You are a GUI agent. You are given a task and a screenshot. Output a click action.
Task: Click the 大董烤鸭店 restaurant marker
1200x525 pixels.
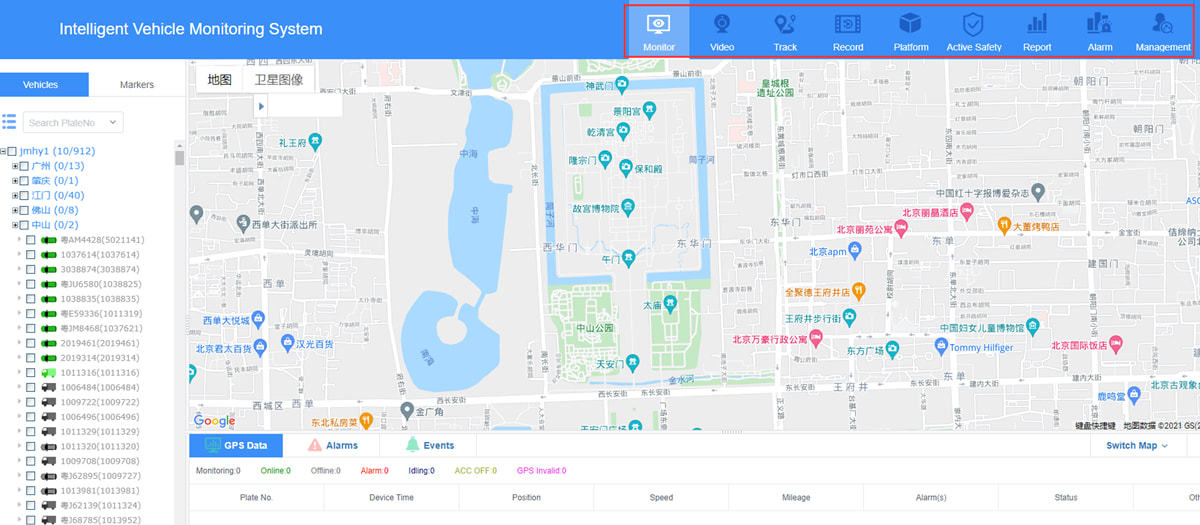[1003, 226]
